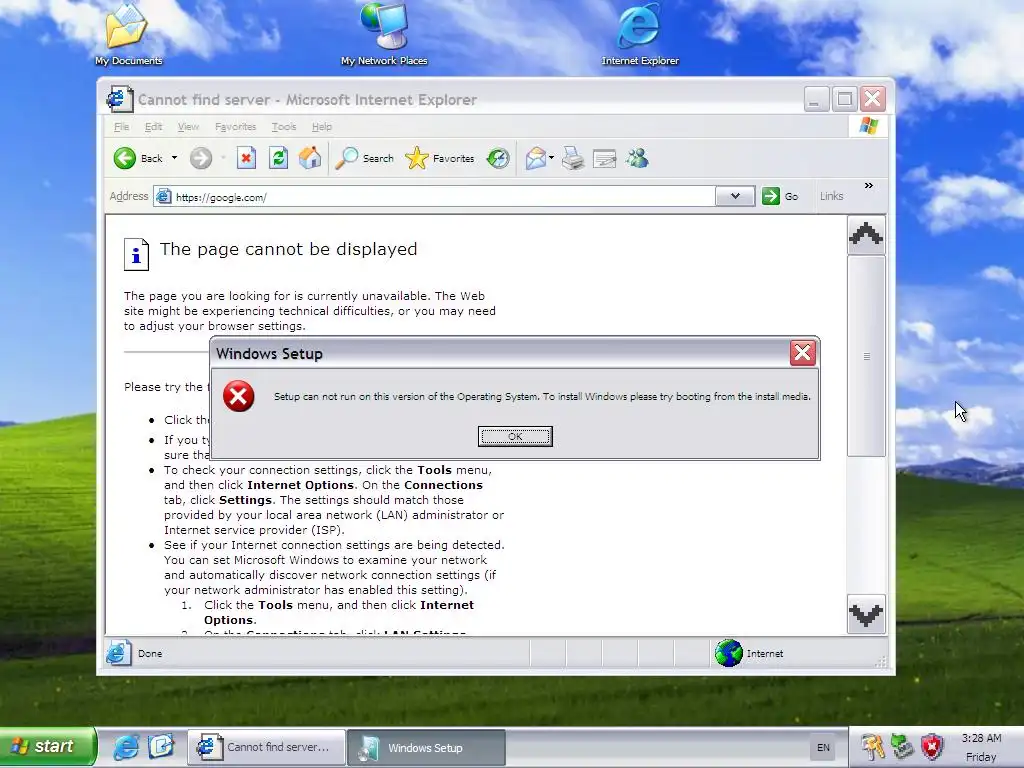This screenshot has height=768, width=1024.
Task: Click the taskbar clock showing 3:28 AM
Action: (981, 739)
